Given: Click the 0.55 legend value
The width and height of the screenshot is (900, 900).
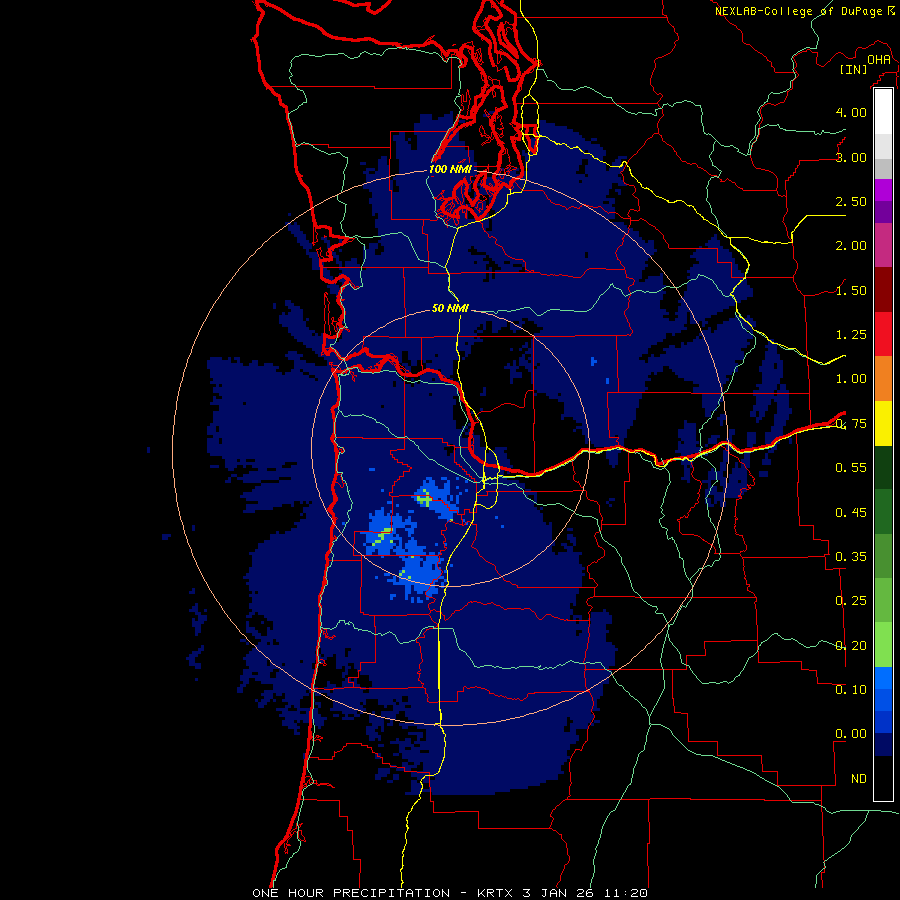Looking at the screenshot, I should coord(851,468).
